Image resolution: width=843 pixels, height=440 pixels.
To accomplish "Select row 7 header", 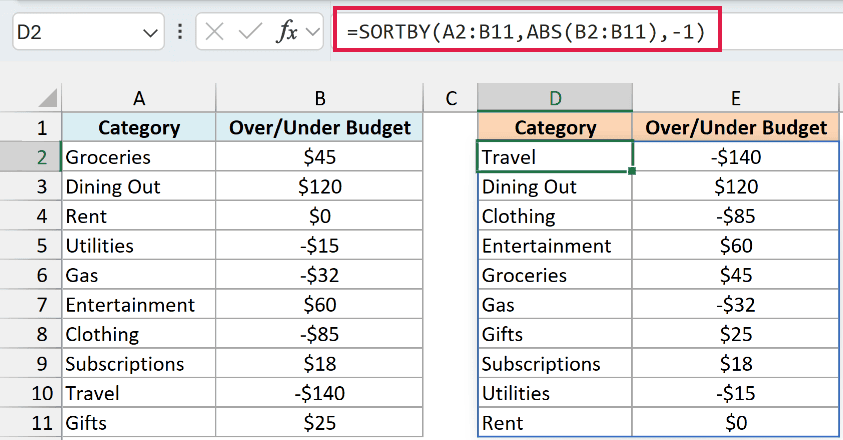I will (x=31, y=305).
